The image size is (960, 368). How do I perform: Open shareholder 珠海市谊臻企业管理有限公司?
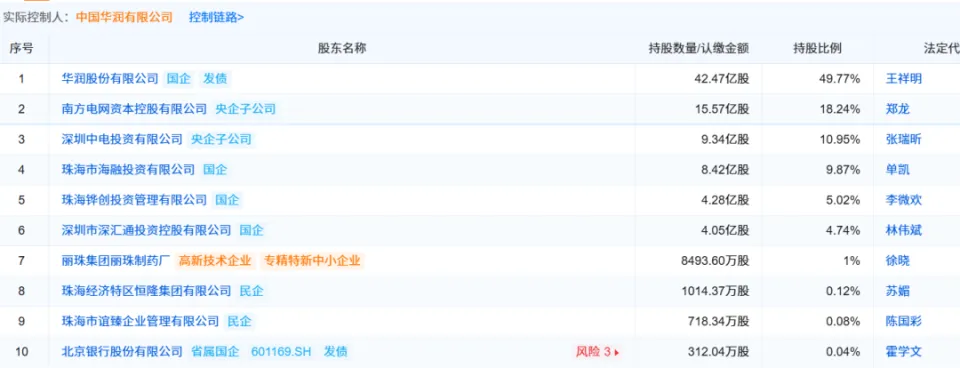point(141,321)
